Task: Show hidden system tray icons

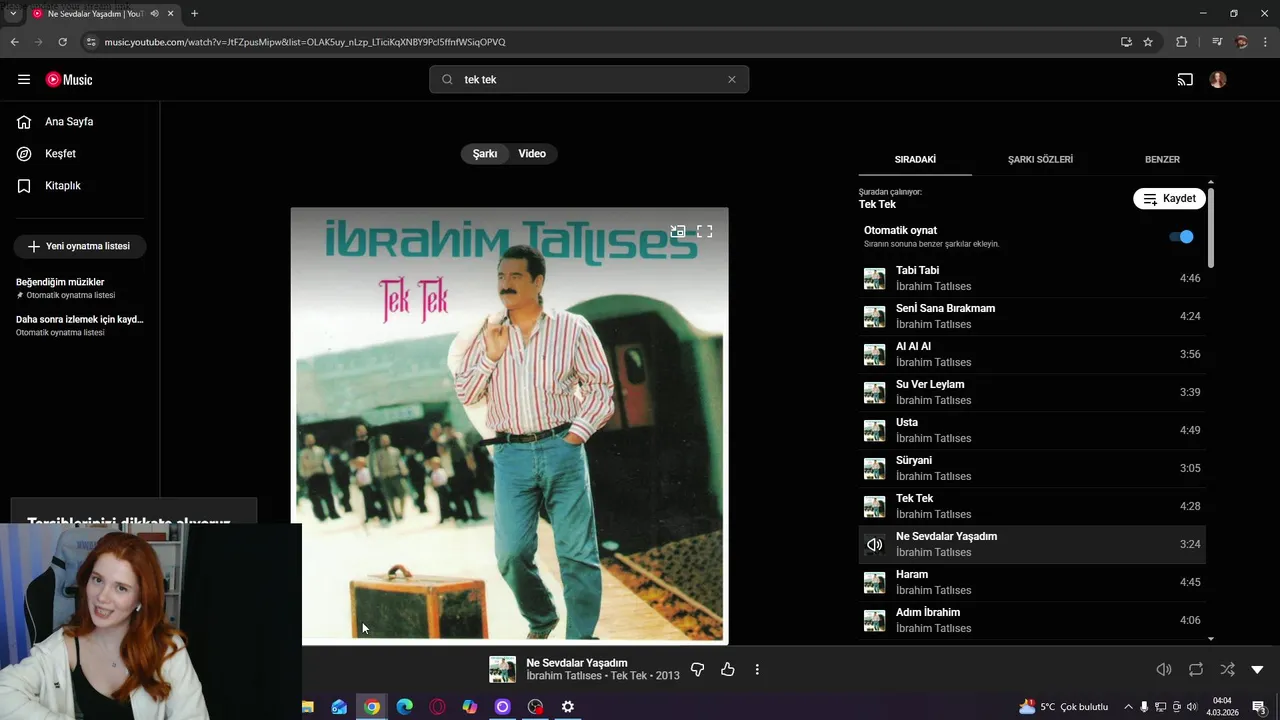Action: 1128,707
